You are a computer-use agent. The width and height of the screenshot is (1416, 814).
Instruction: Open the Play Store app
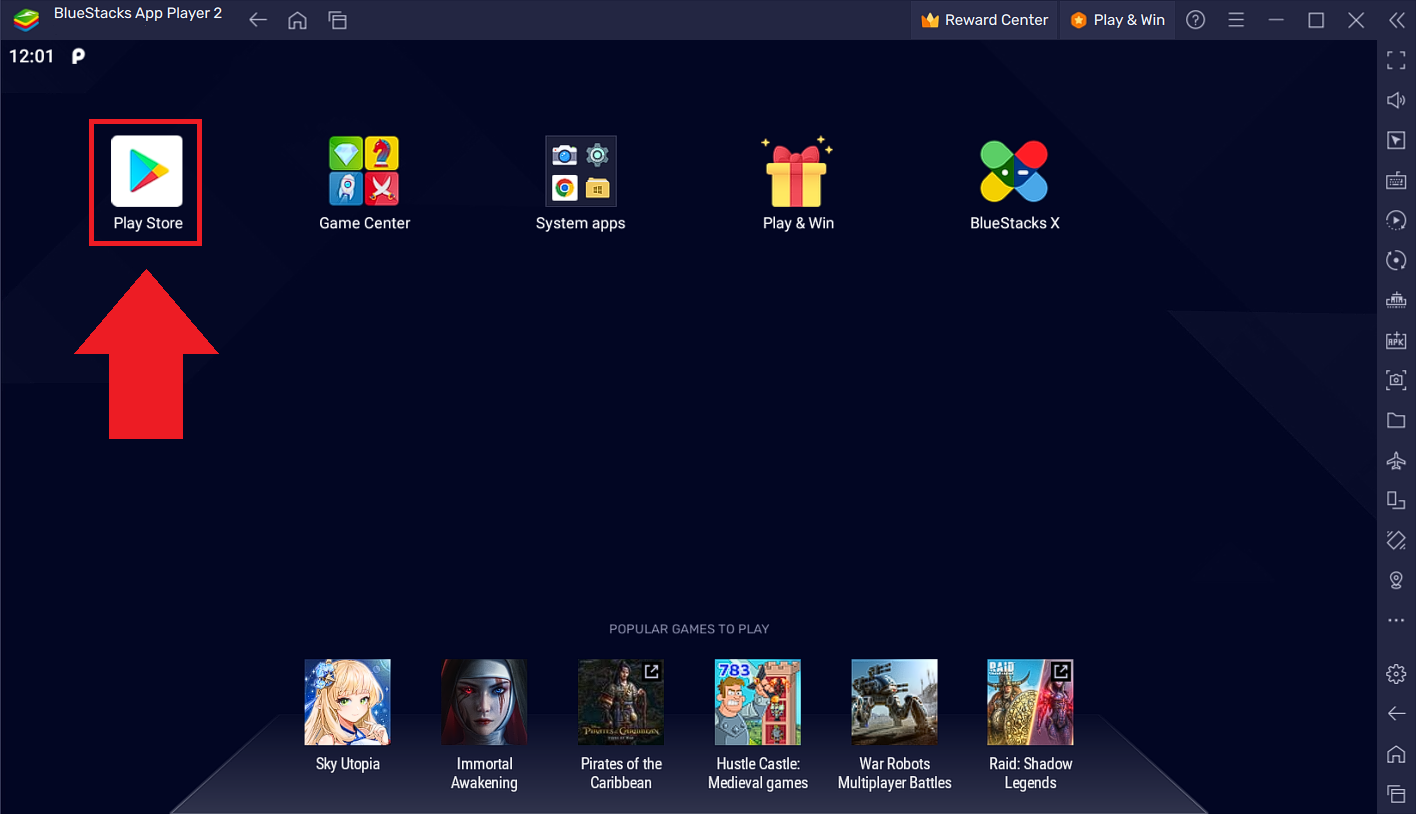(147, 171)
